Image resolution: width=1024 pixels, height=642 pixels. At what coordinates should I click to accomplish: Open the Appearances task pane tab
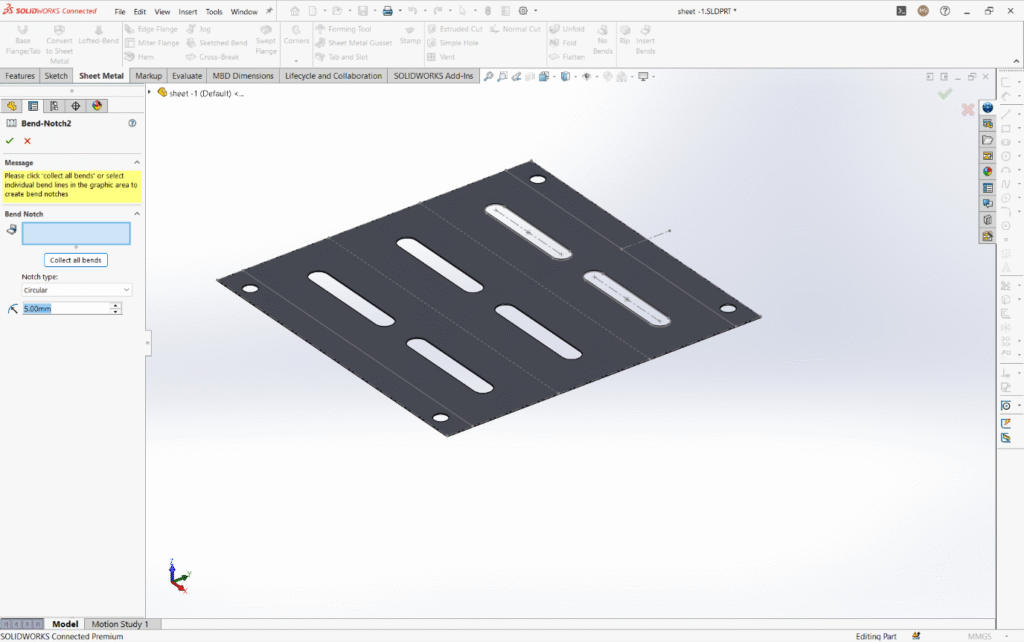tap(987, 171)
